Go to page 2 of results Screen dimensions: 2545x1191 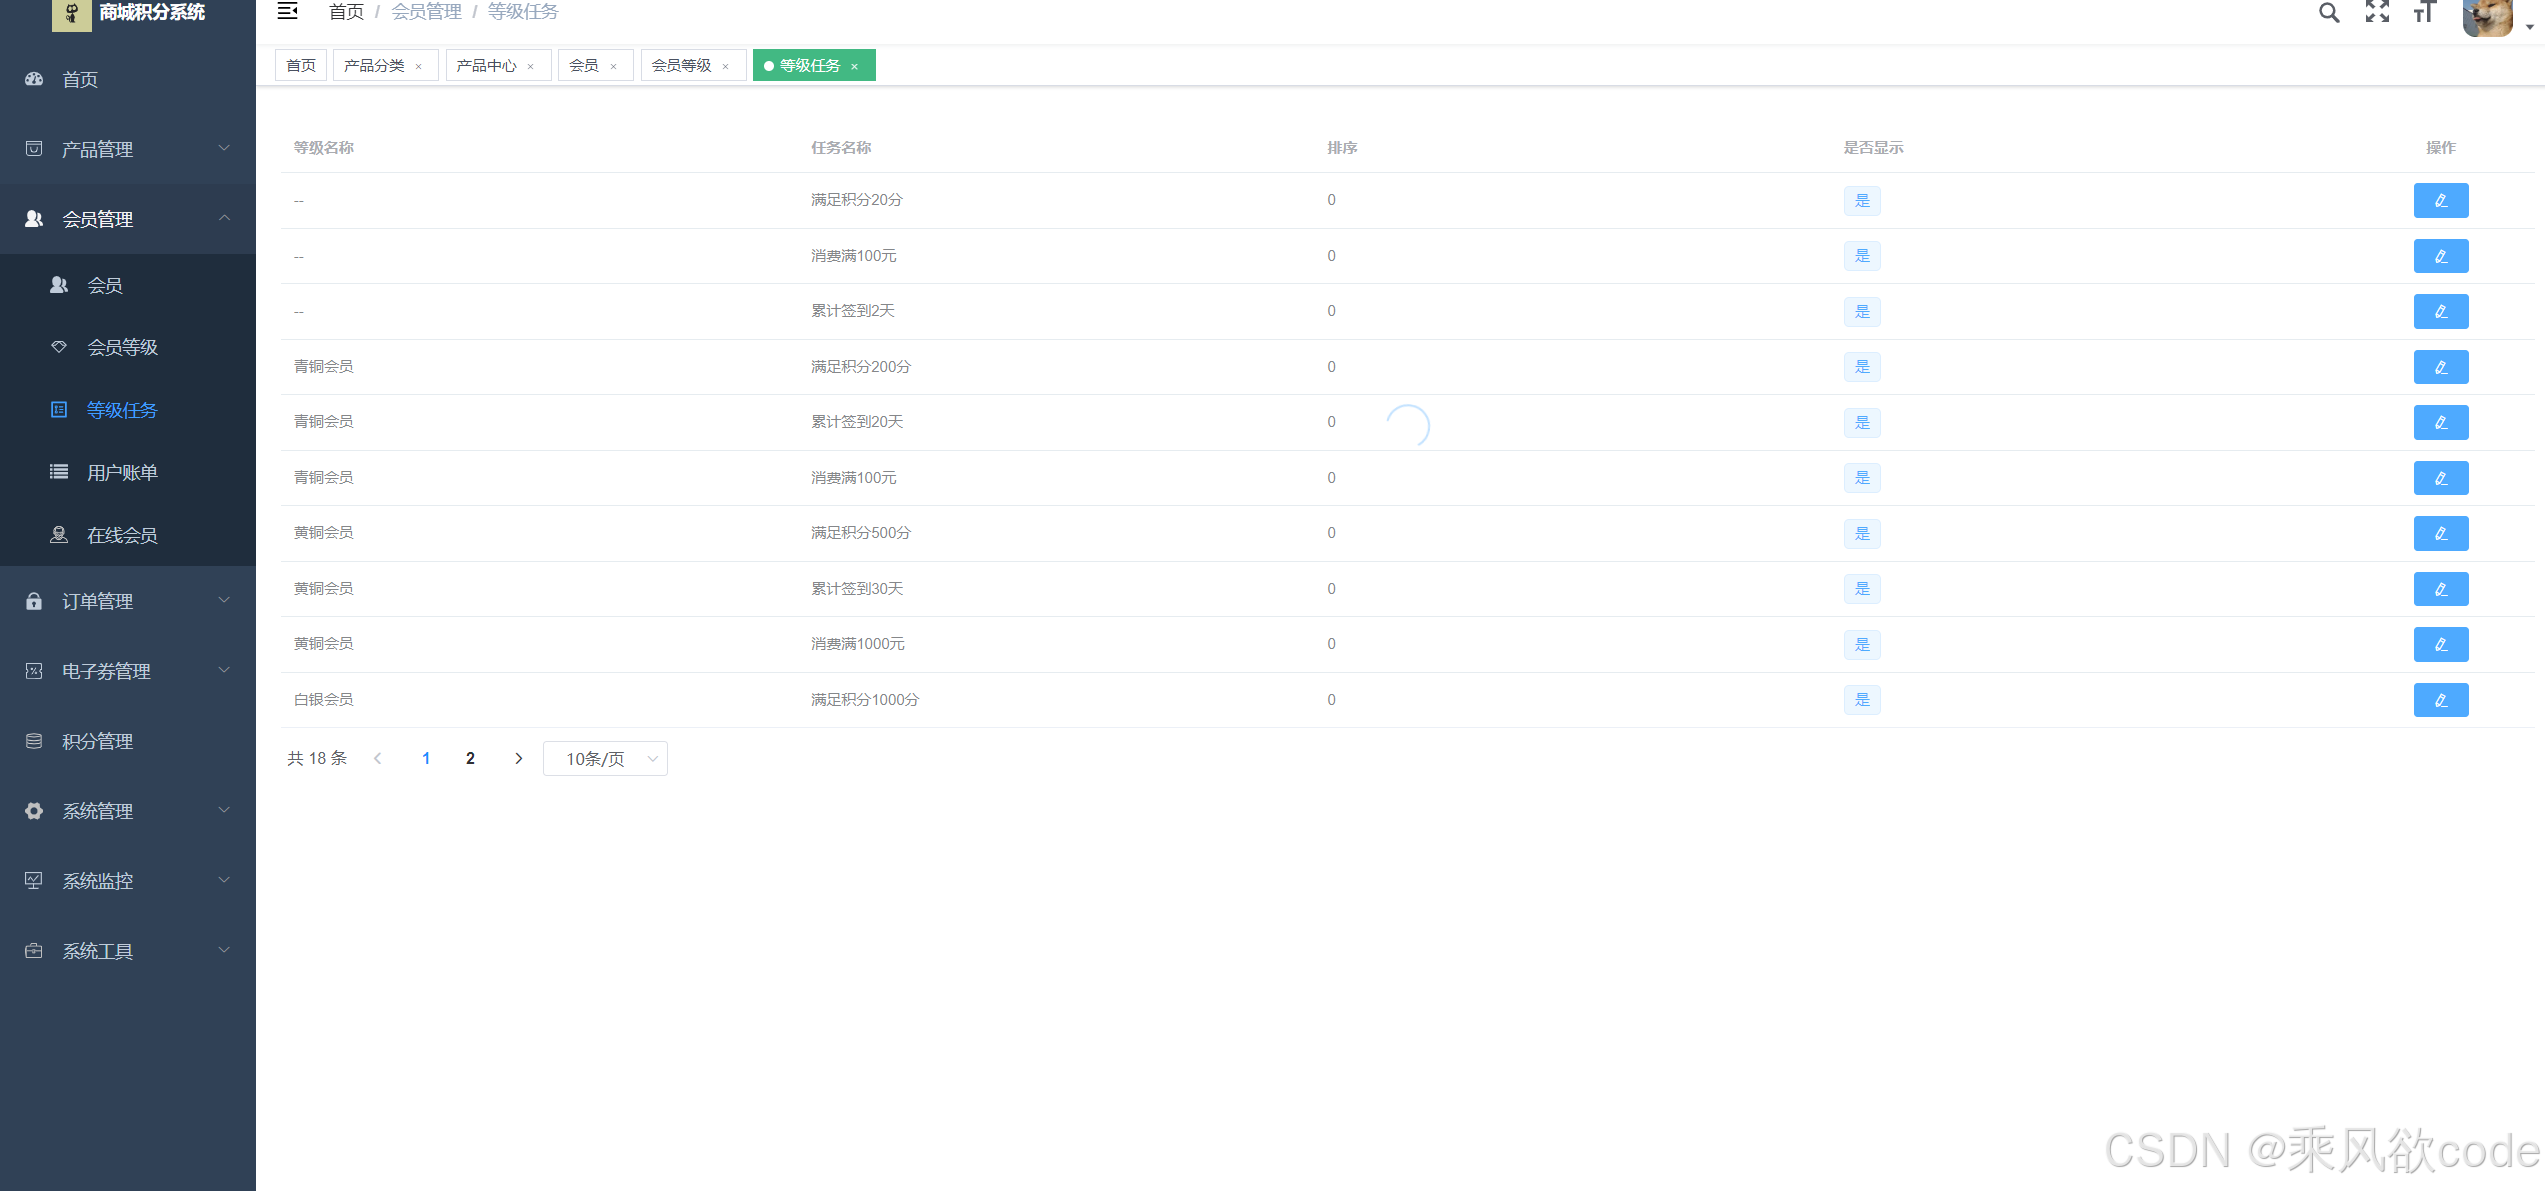coord(470,759)
